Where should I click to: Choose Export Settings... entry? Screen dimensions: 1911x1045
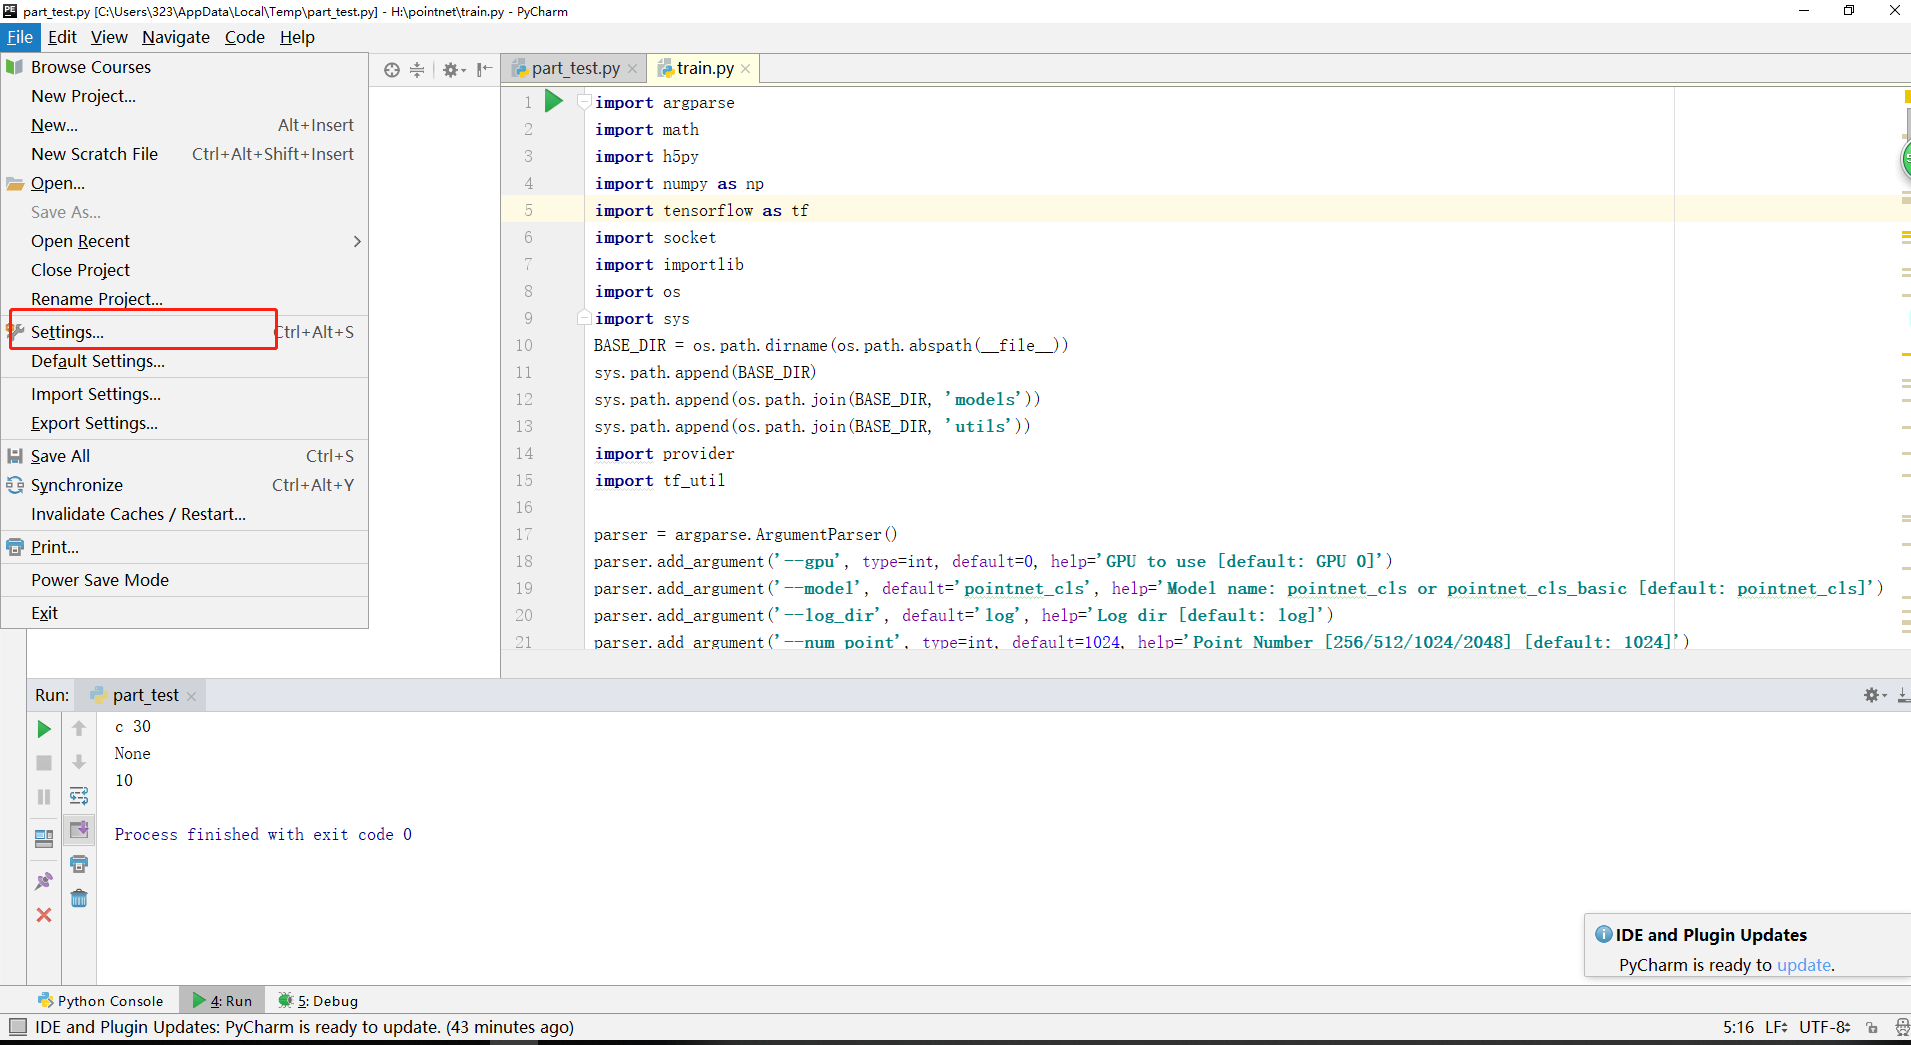[184, 423]
